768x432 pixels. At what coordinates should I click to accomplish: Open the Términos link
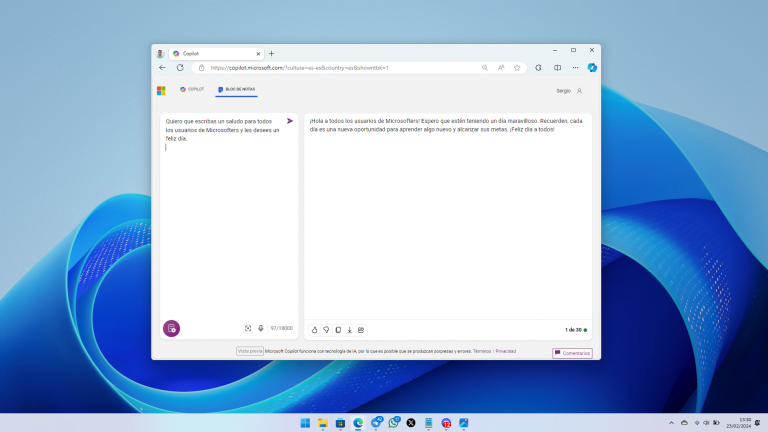pyautogui.click(x=482, y=351)
